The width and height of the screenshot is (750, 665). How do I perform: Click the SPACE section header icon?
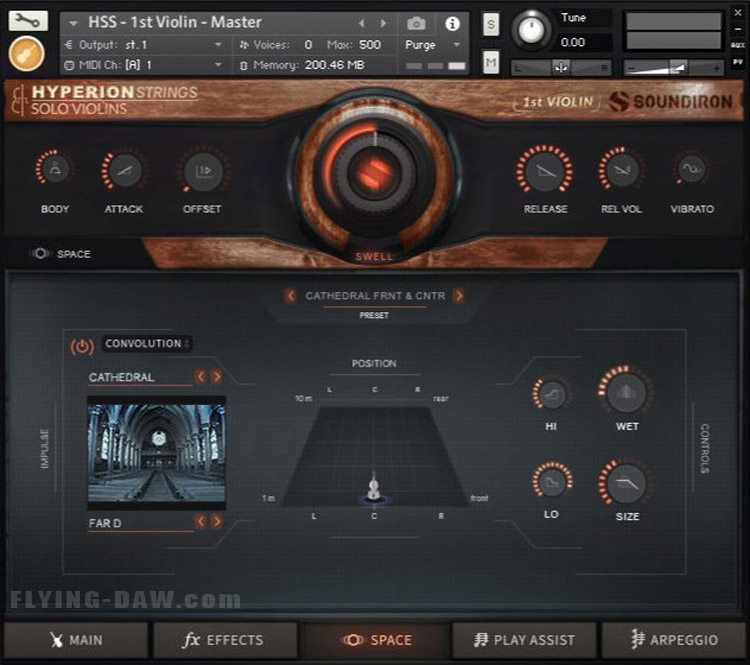pyautogui.click(x=40, y=254)
